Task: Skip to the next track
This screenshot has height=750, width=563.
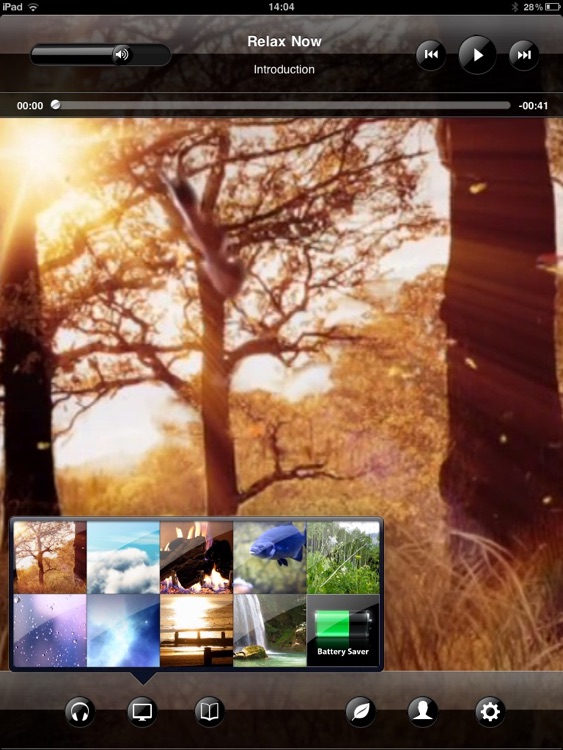Action: coord(524,55)
